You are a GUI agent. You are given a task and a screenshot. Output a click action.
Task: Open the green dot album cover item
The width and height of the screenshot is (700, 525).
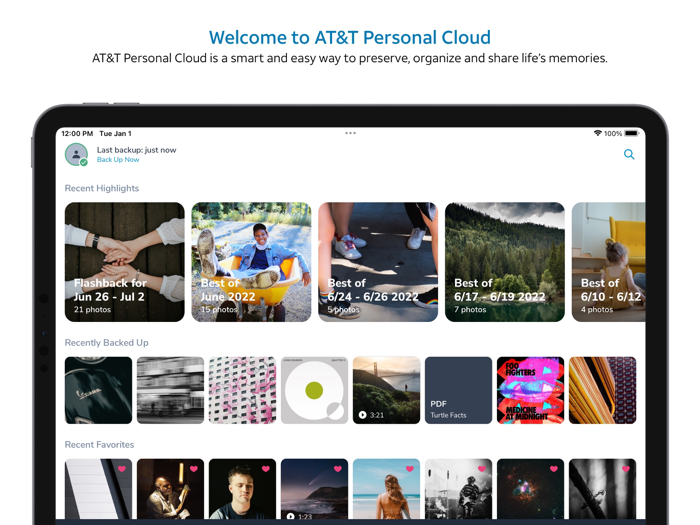coord(314,390)
